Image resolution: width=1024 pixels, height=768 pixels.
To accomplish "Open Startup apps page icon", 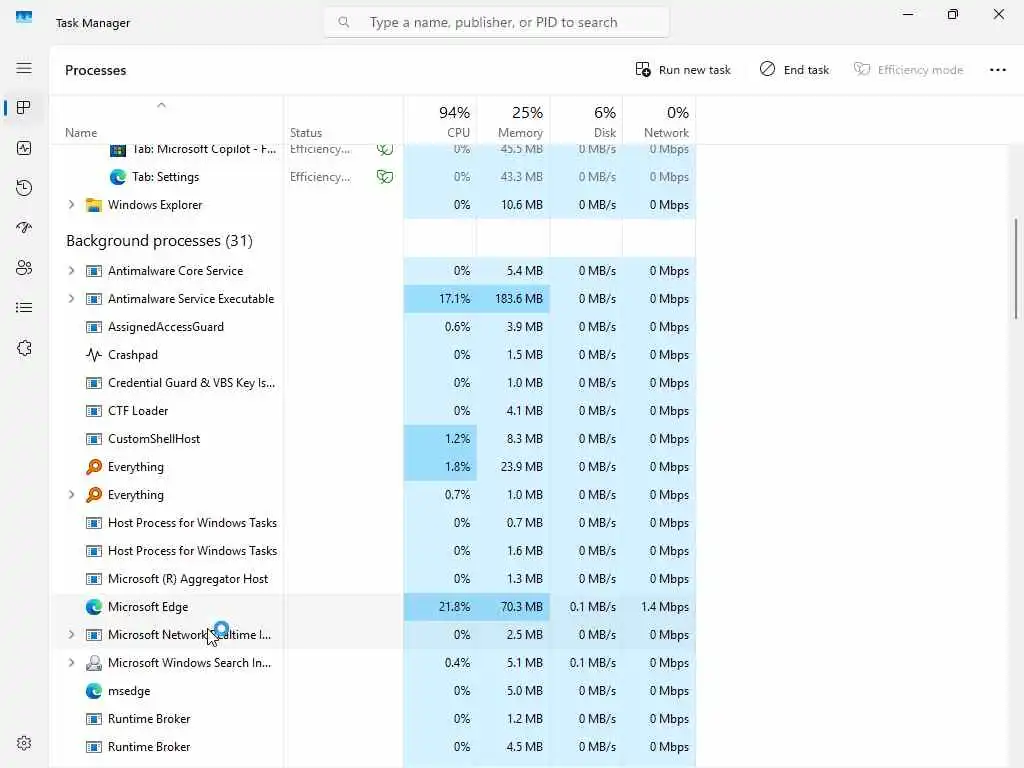I will pos(24,228).
